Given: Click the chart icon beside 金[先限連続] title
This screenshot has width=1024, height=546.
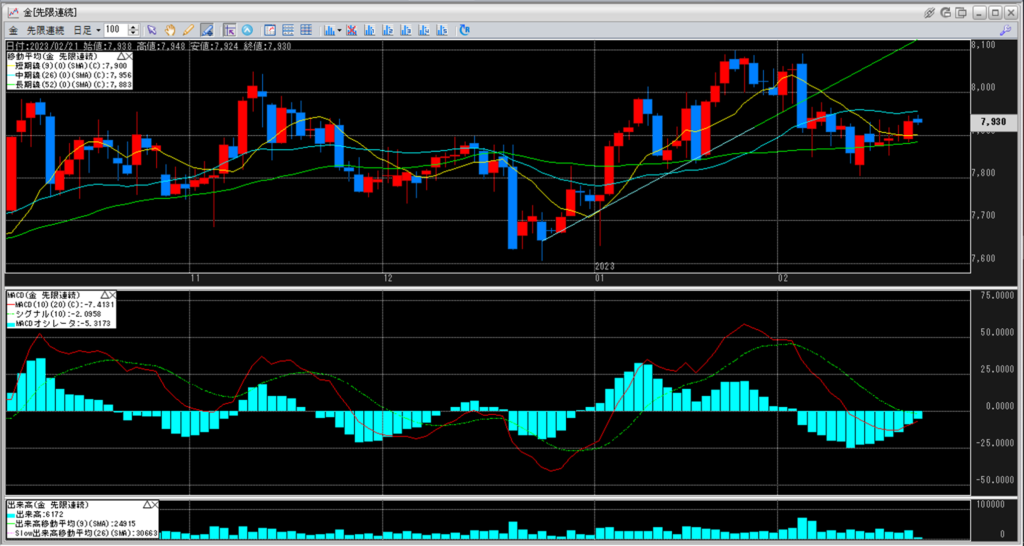Looking at the screenshot, I should coord(13,12).
